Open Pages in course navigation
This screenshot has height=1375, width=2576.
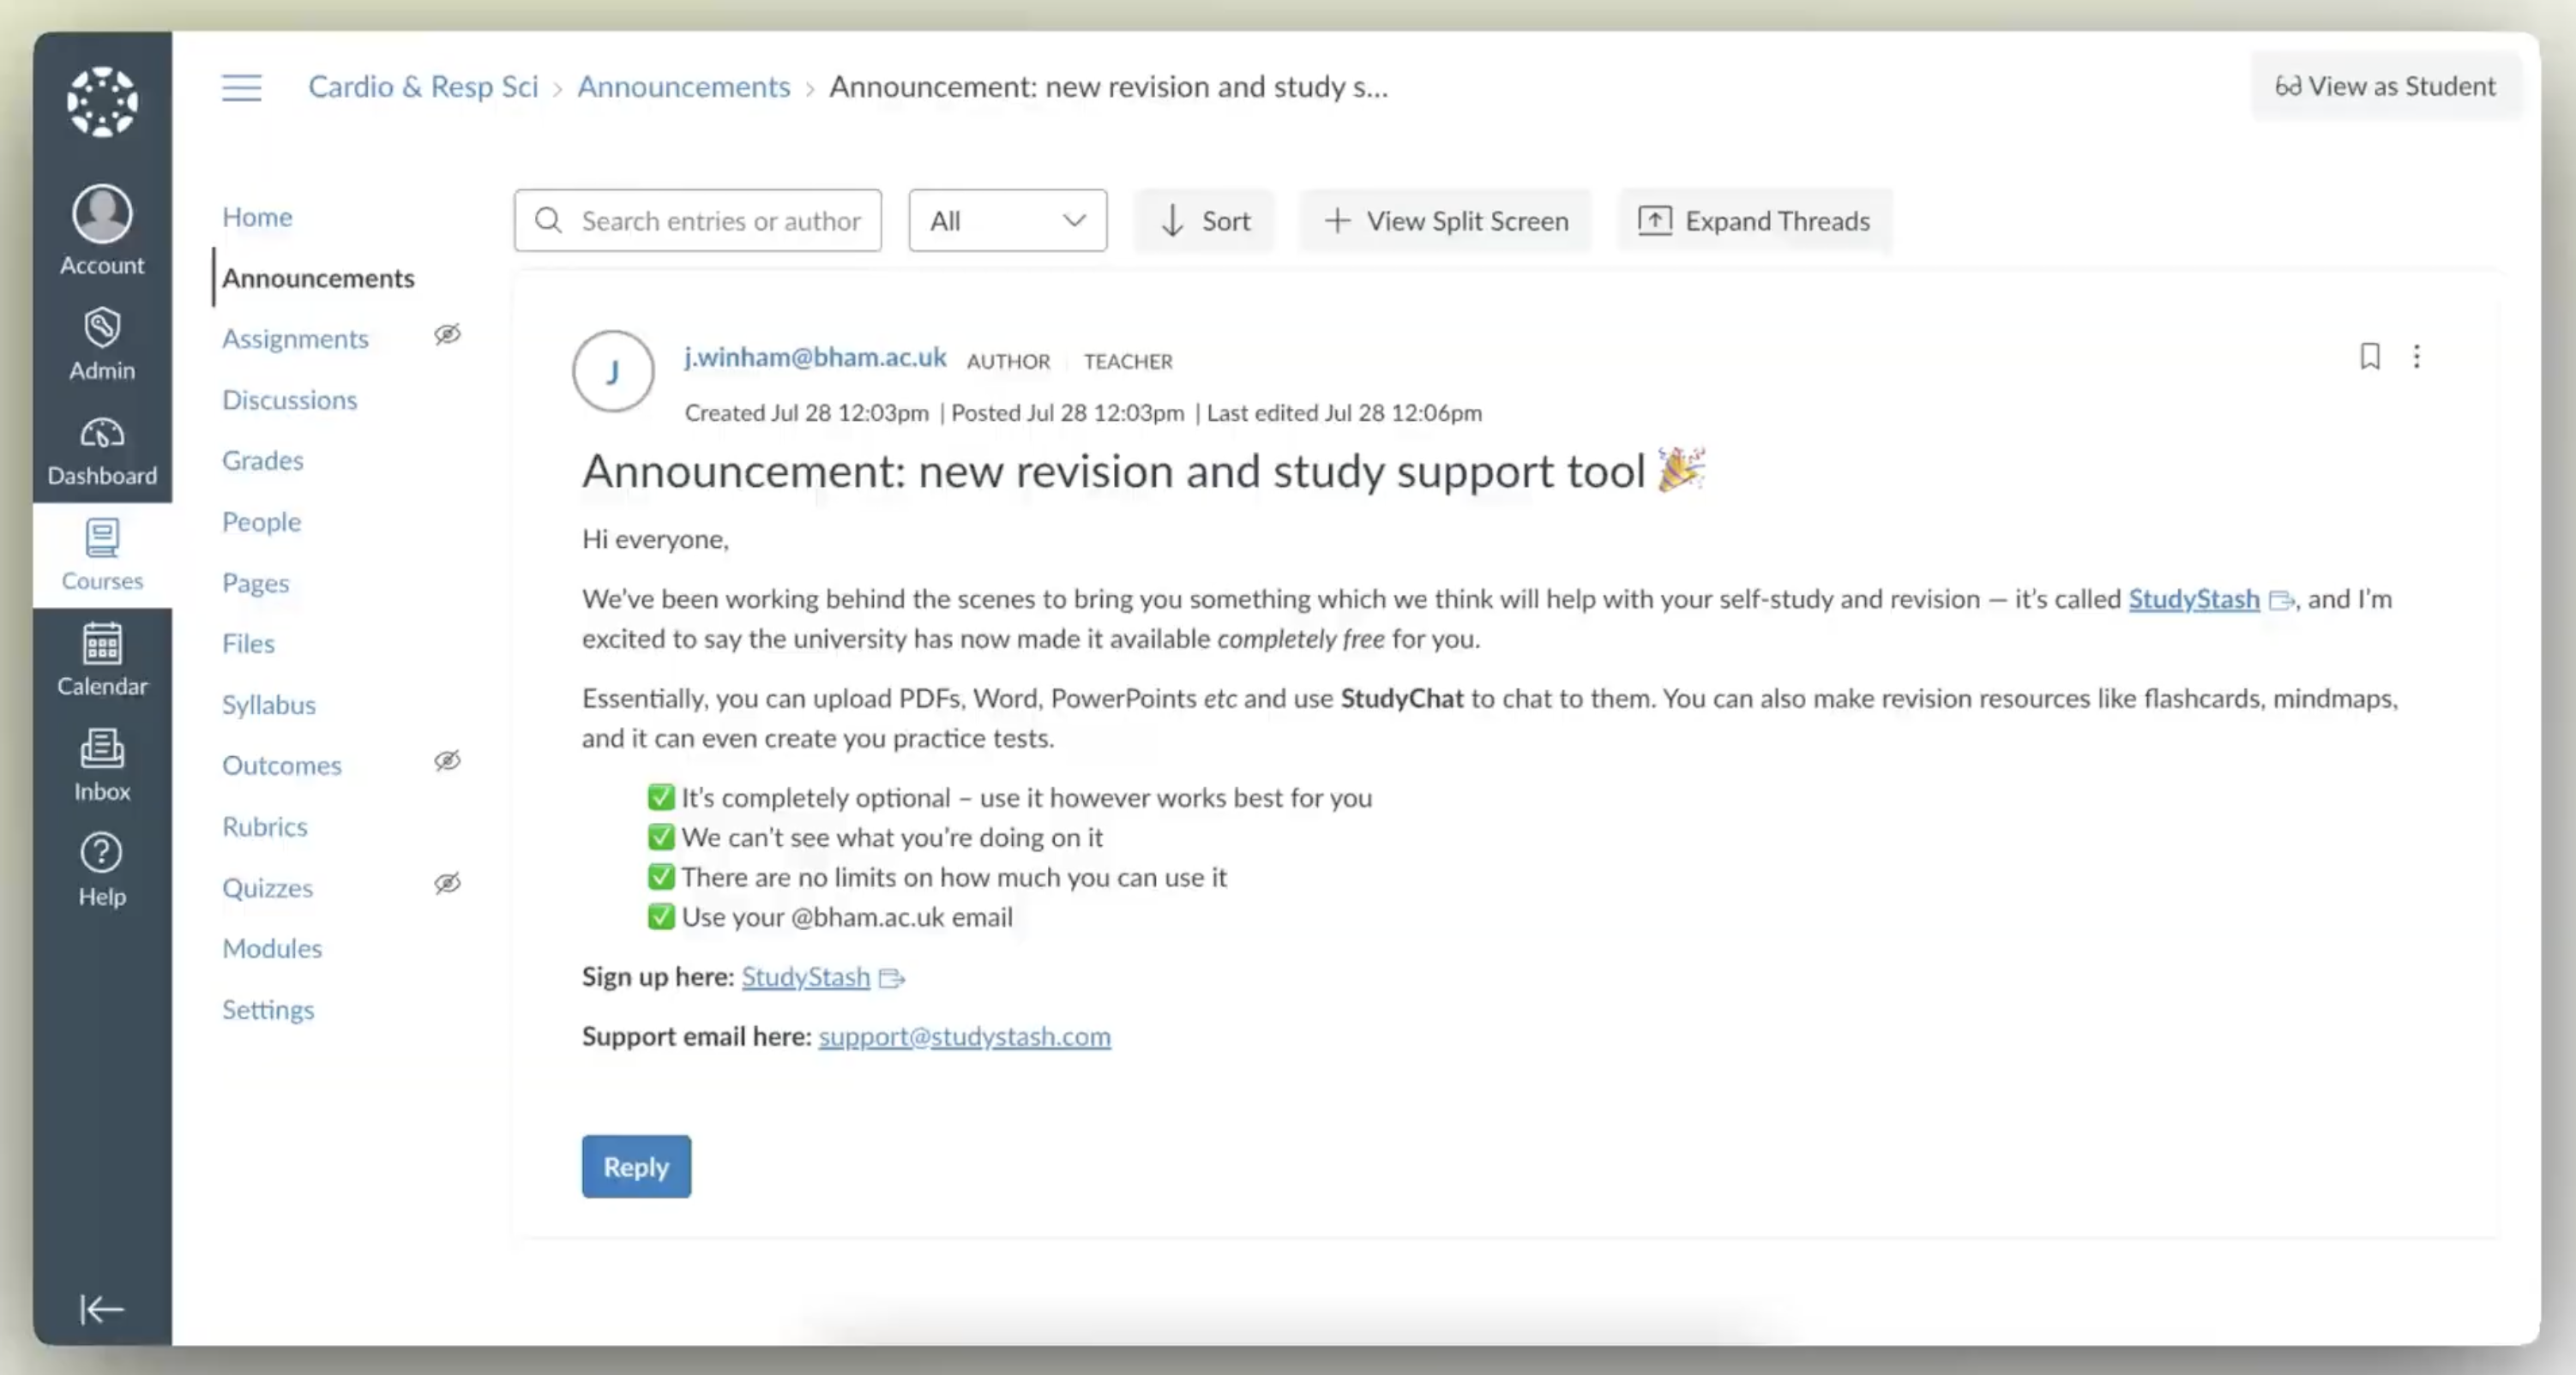click(256, 583)
